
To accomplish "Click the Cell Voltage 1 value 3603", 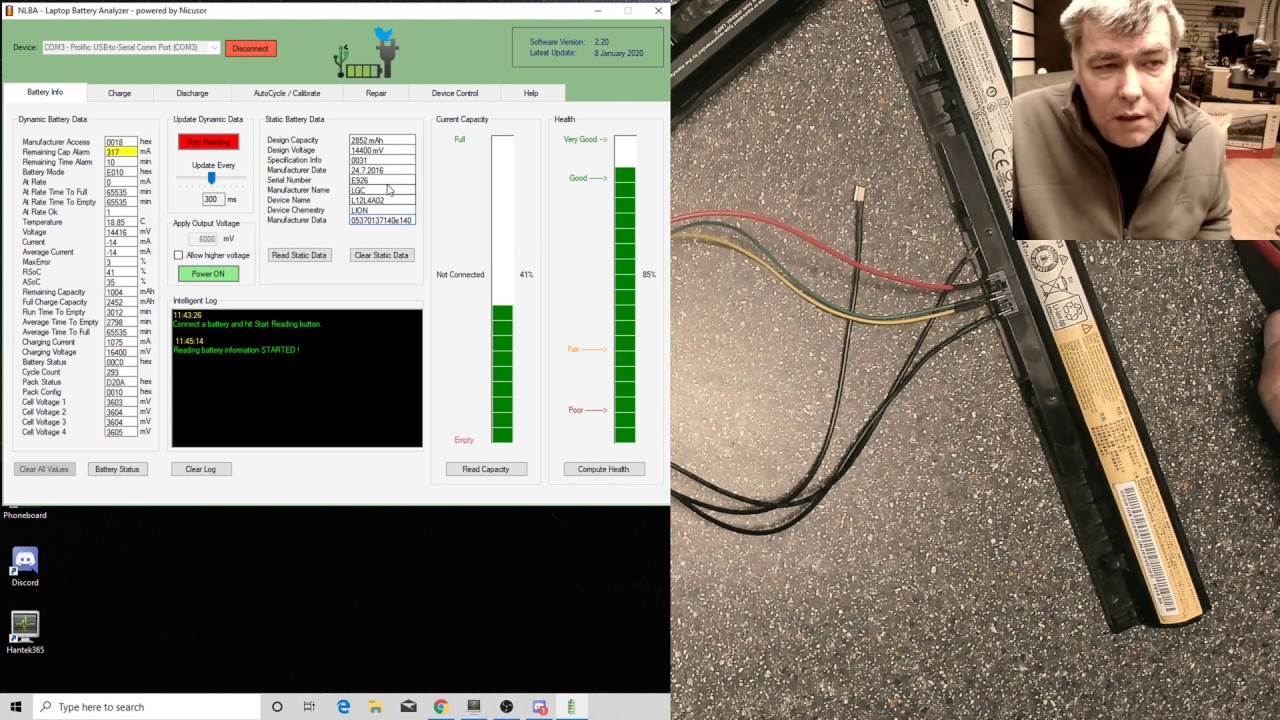I will [x=121, y=402].
